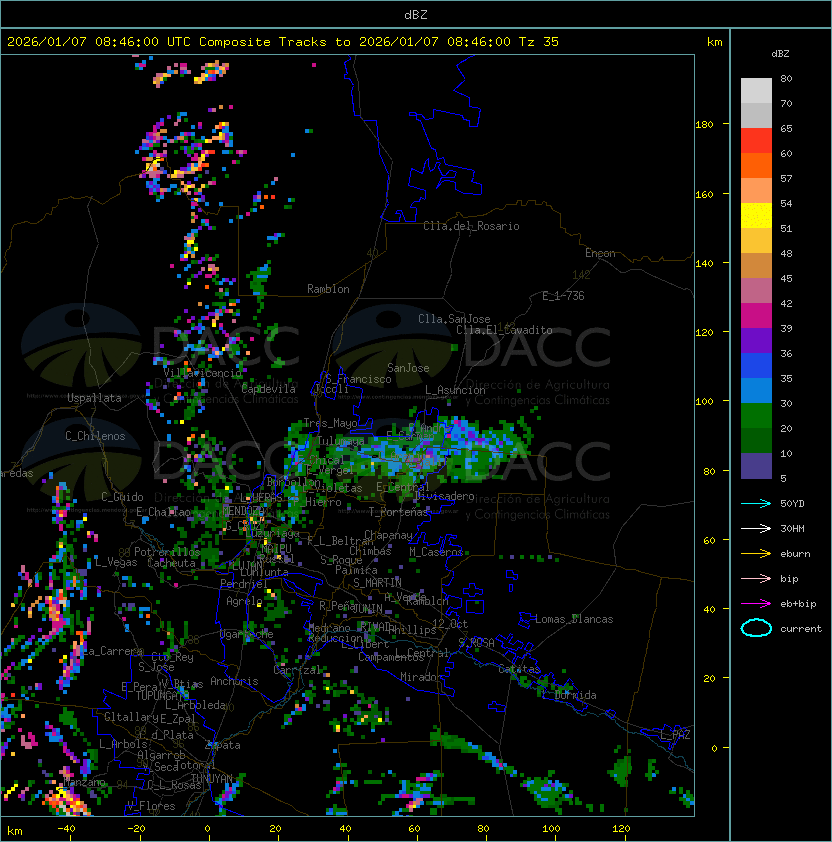Click the cyan 50YD arrow in legend

tap(756, 503)
